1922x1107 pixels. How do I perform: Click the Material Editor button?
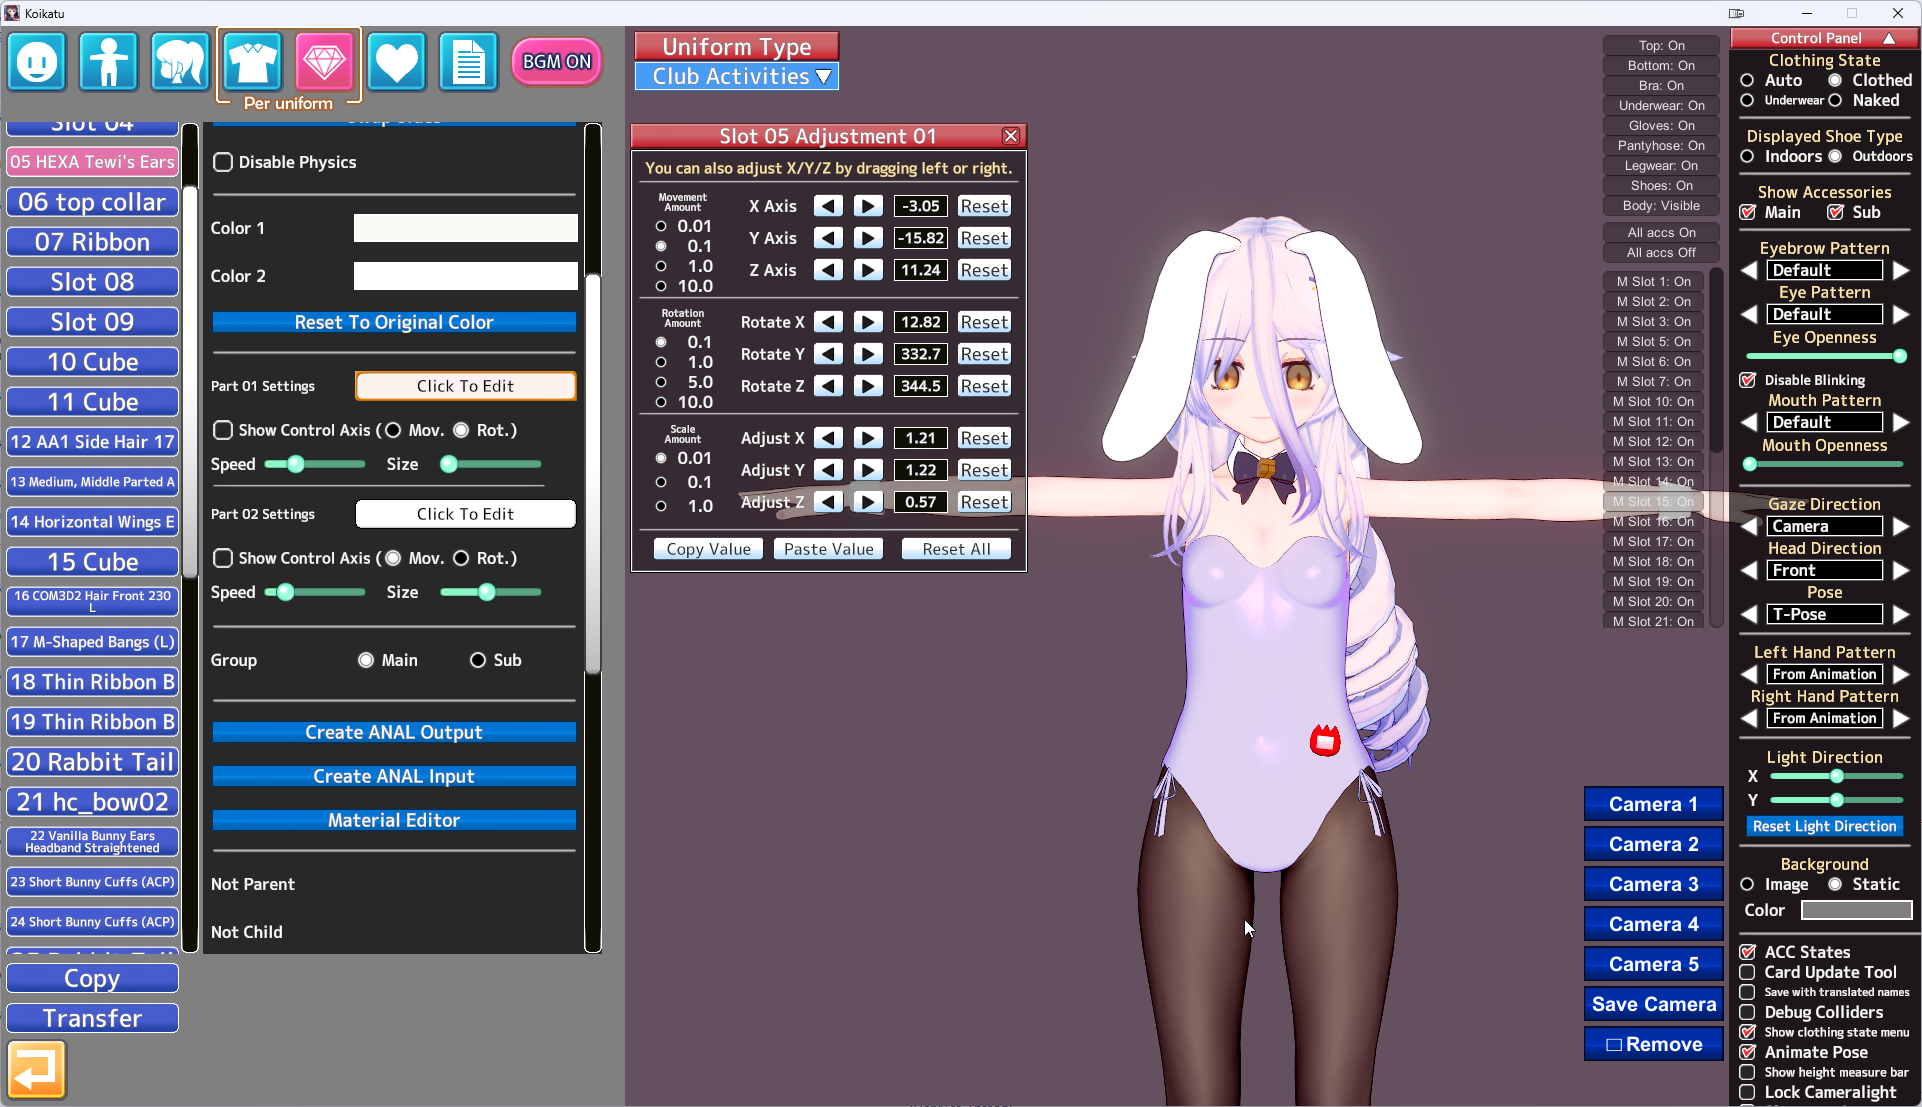point(394,820)
